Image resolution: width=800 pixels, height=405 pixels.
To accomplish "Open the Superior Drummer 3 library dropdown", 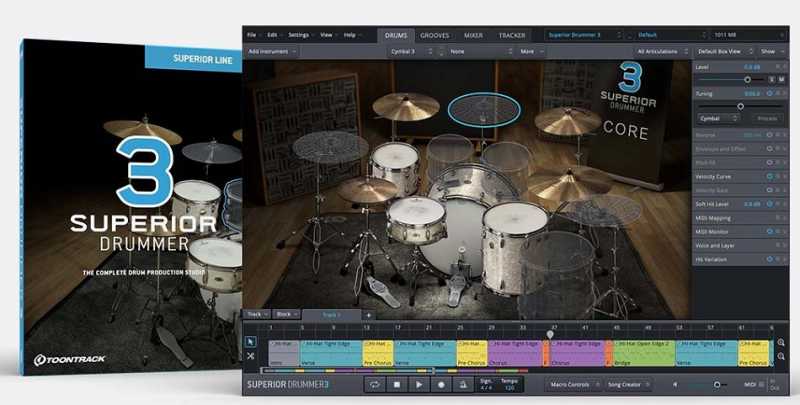I will pyautogui.click(x=584, y=35).
